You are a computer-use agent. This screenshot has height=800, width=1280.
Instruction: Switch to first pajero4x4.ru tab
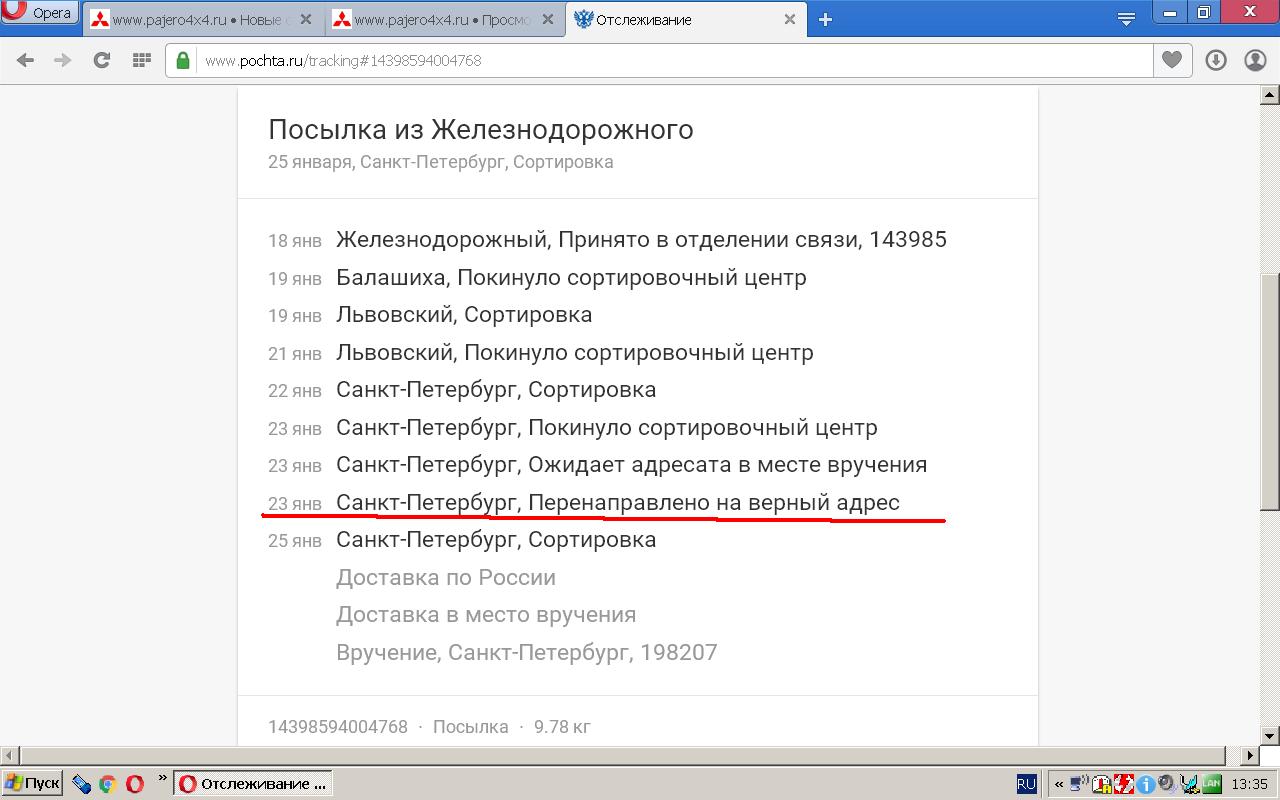pyautogui.click(x=200, y=20)
